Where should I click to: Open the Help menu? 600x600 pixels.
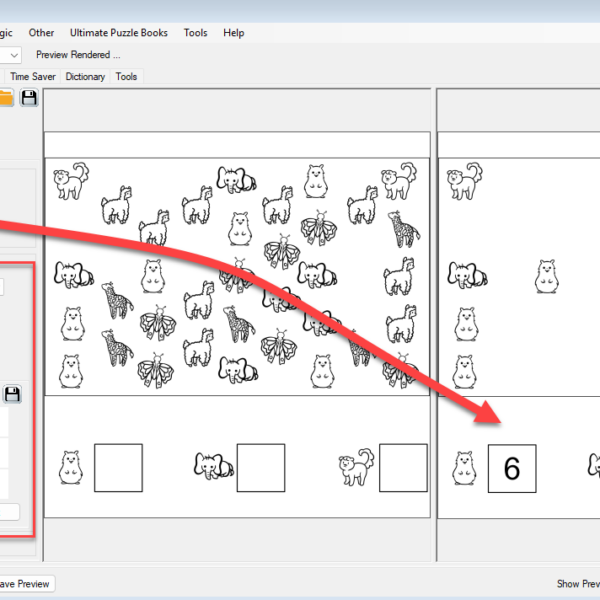[234, 33]
